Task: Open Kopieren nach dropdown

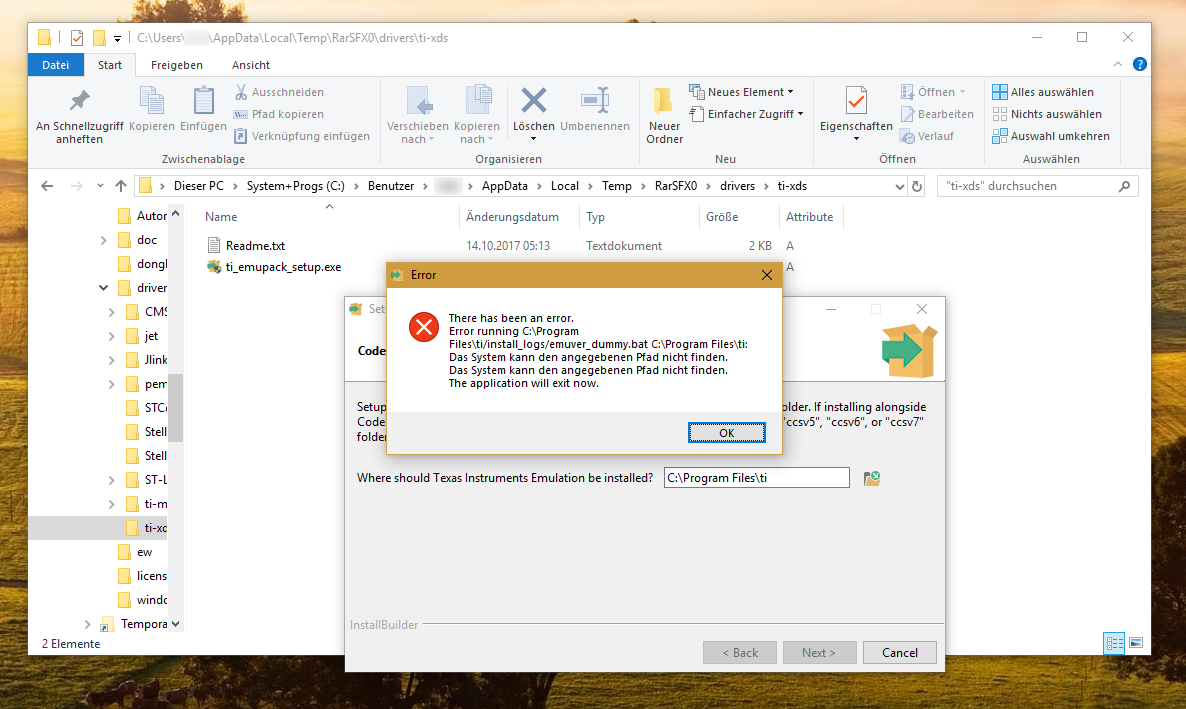Action: (x=477, y=133)
